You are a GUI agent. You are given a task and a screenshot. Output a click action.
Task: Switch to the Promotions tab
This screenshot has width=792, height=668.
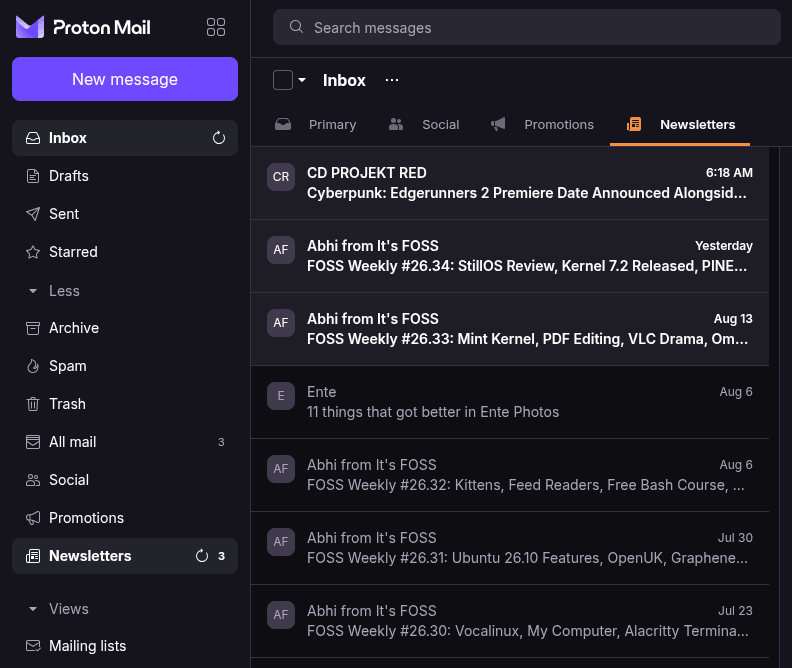tap(542, 125)
